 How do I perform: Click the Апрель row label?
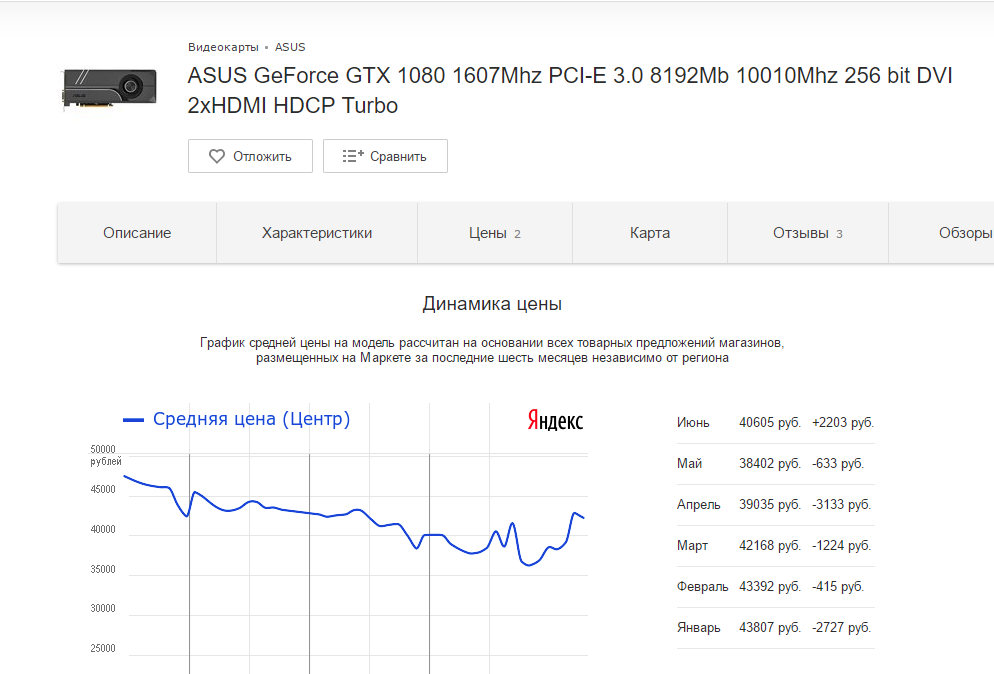tap(699, 505)
